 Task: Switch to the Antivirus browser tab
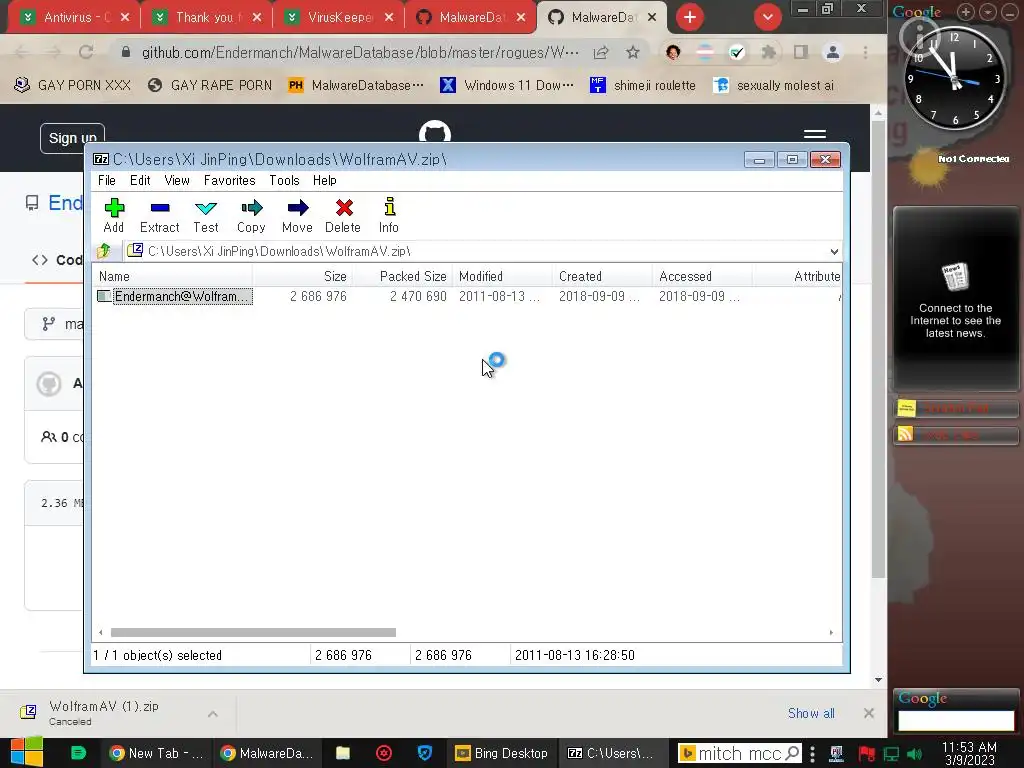point(74,17)
